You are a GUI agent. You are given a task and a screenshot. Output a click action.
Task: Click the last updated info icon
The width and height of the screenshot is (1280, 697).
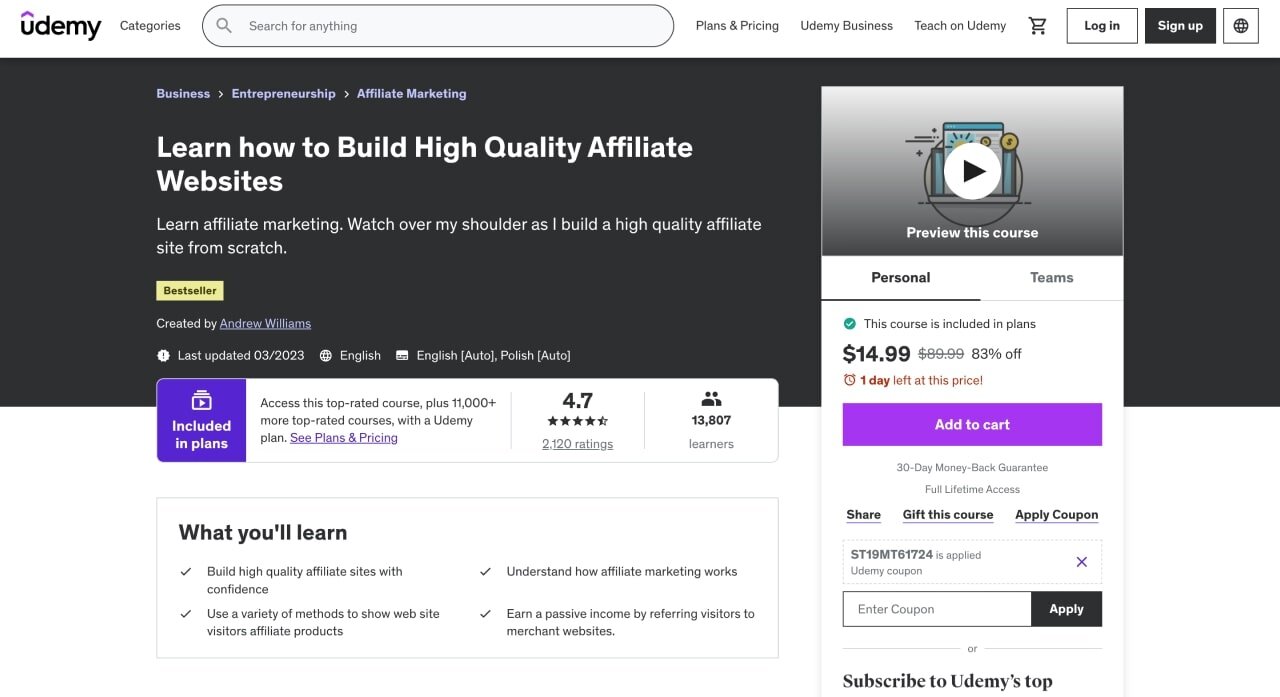pos(163,355)
